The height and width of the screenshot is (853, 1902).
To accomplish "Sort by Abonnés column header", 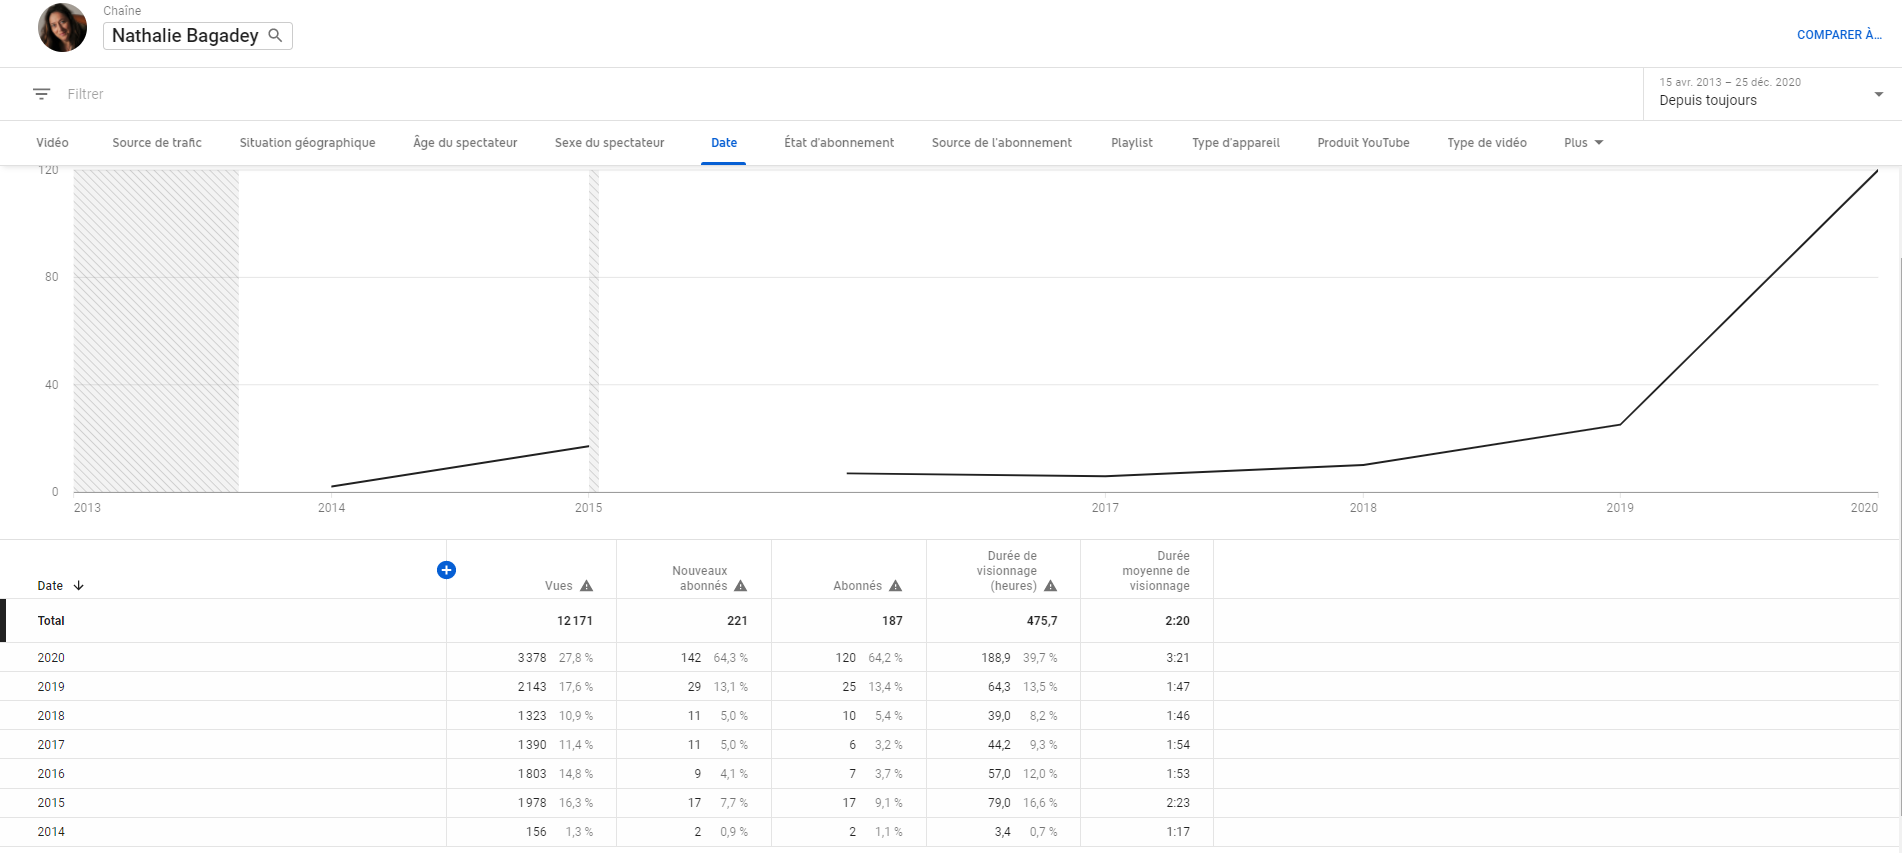I will pos(857,586).
